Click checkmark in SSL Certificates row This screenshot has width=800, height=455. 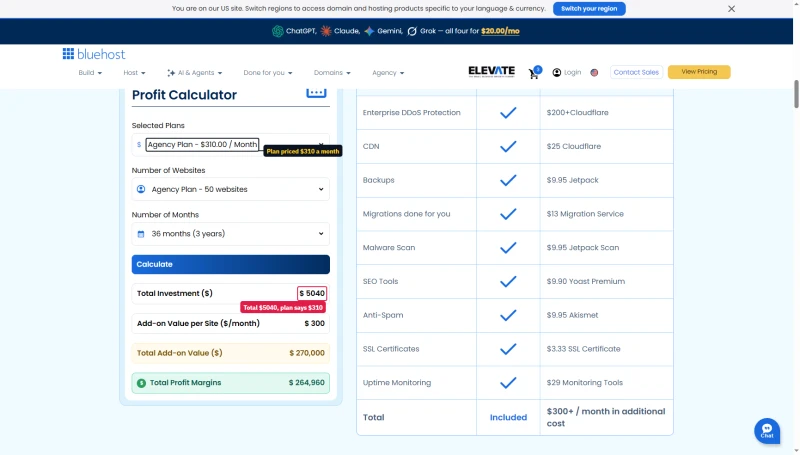point(508,349)
